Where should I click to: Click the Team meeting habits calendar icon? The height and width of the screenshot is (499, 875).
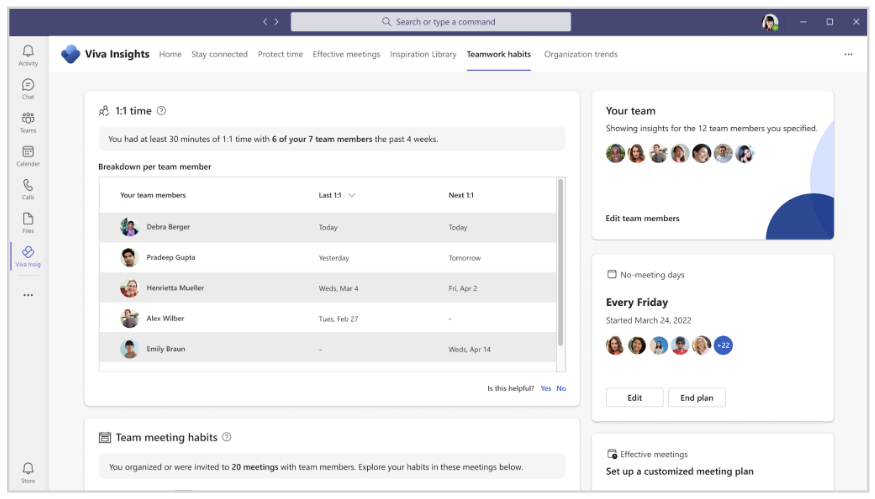point(104,438)
